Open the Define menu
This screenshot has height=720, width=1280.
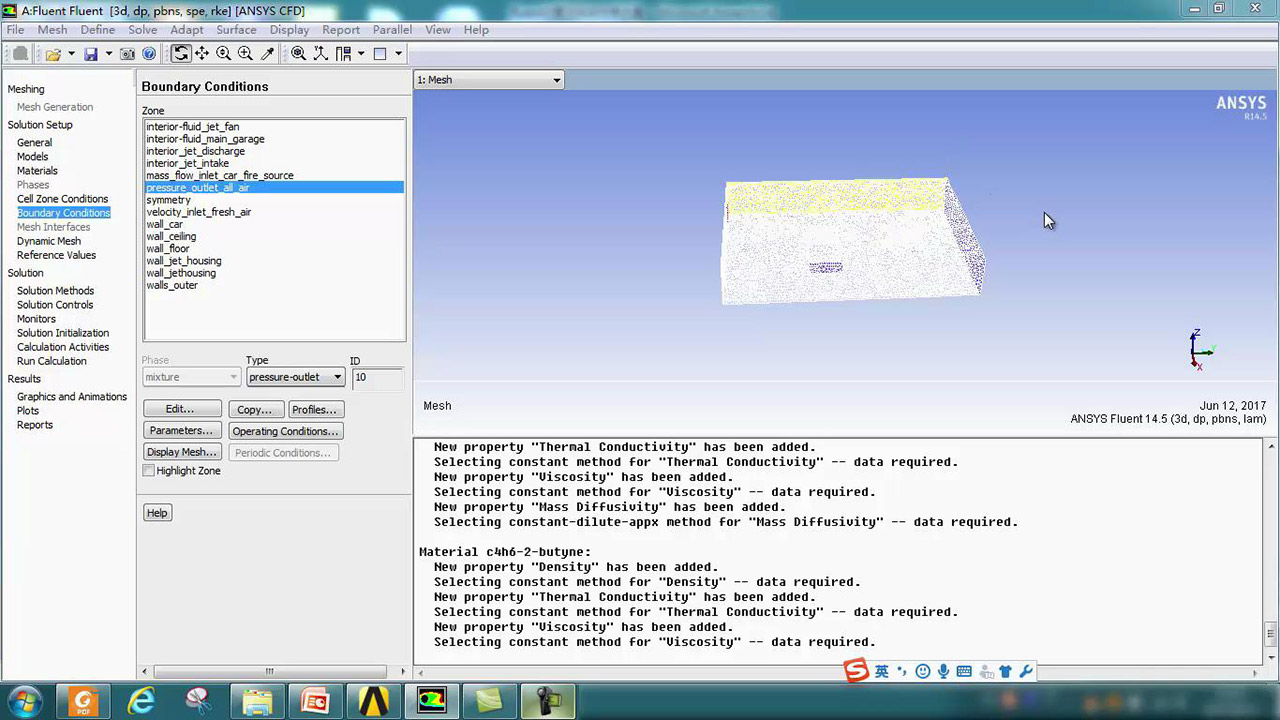[x=98, y=30]
